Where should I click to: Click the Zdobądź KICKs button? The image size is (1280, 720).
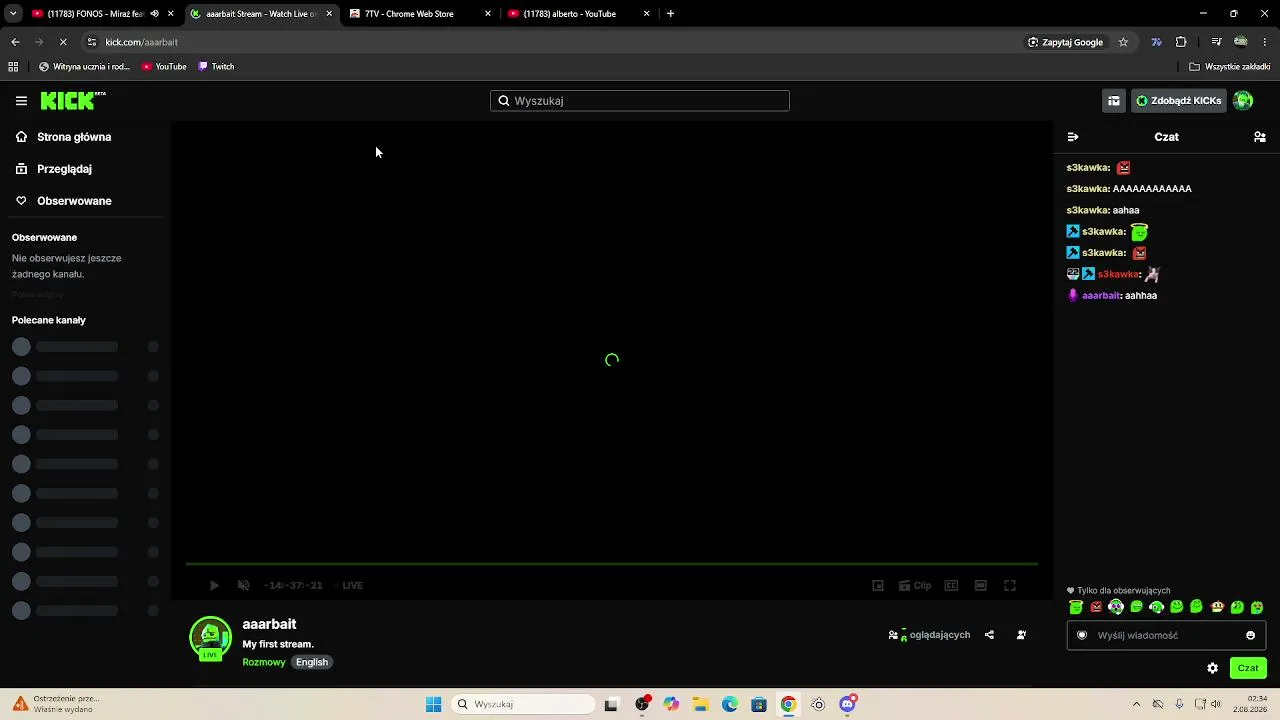pyautogui.click(x=1178, y=100)
